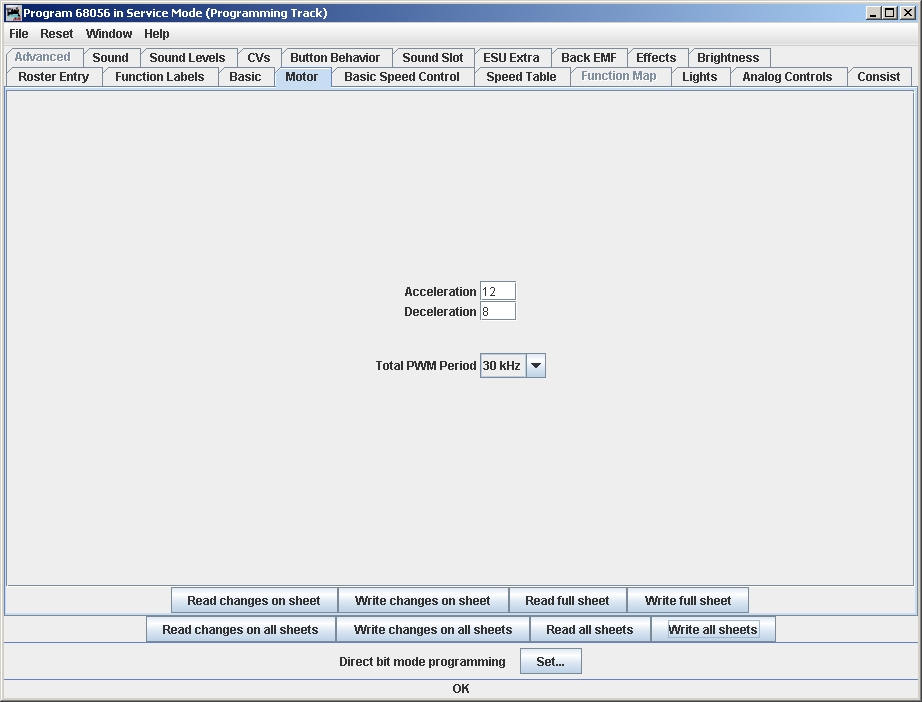Click Set... programming mode button
Viewport: 922px width, 702px height.
(550, 661)
